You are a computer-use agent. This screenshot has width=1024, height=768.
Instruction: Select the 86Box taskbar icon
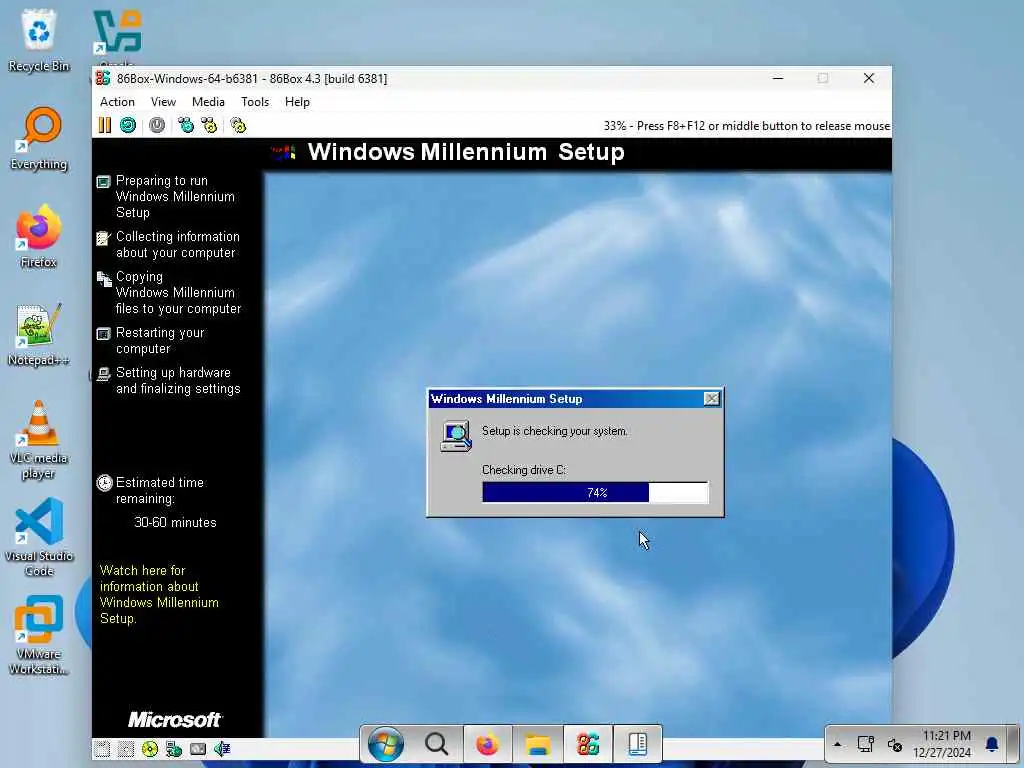click(588, 744)
